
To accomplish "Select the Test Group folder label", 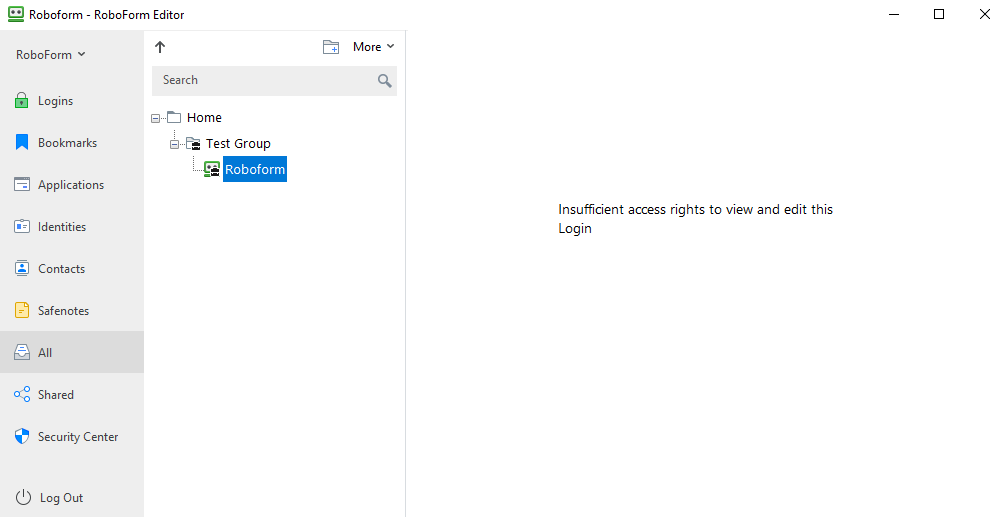I will [238, 143].
